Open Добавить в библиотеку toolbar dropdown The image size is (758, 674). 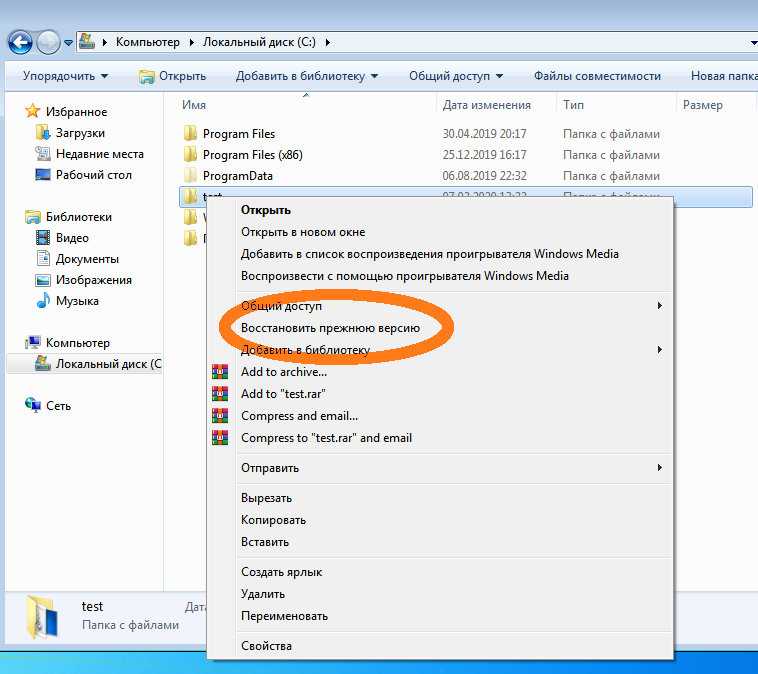tap(306, 76)
